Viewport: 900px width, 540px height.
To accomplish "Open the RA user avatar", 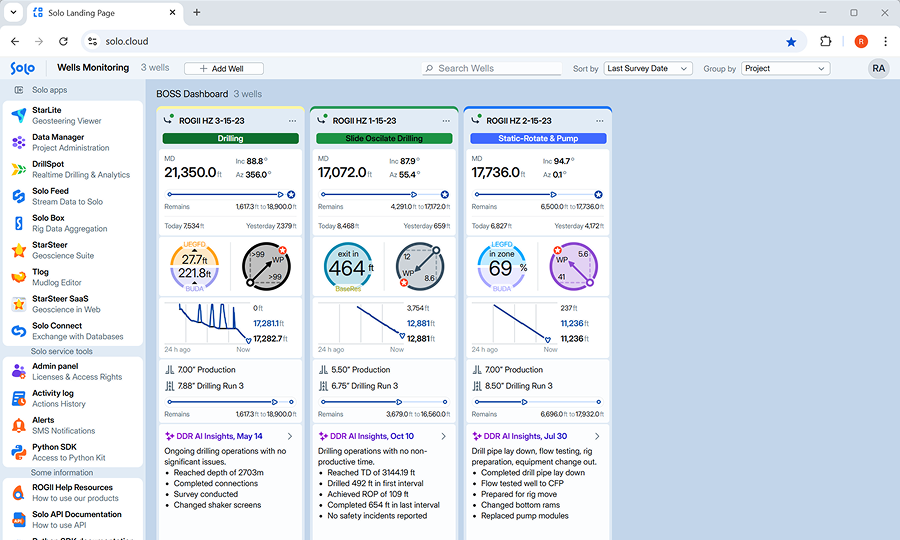I will click(879, 68).
